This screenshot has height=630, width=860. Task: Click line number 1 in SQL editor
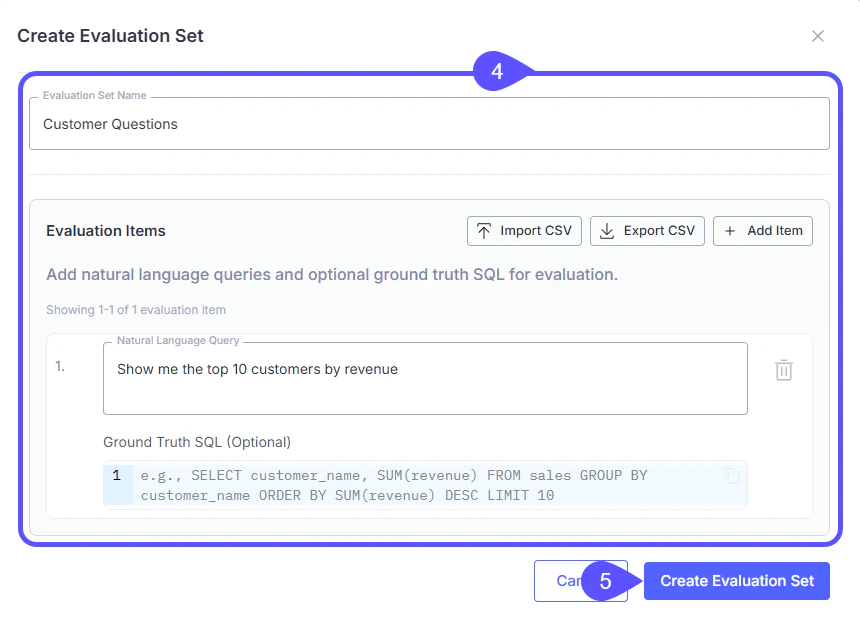pyautogui.click(x=117, y=475)
